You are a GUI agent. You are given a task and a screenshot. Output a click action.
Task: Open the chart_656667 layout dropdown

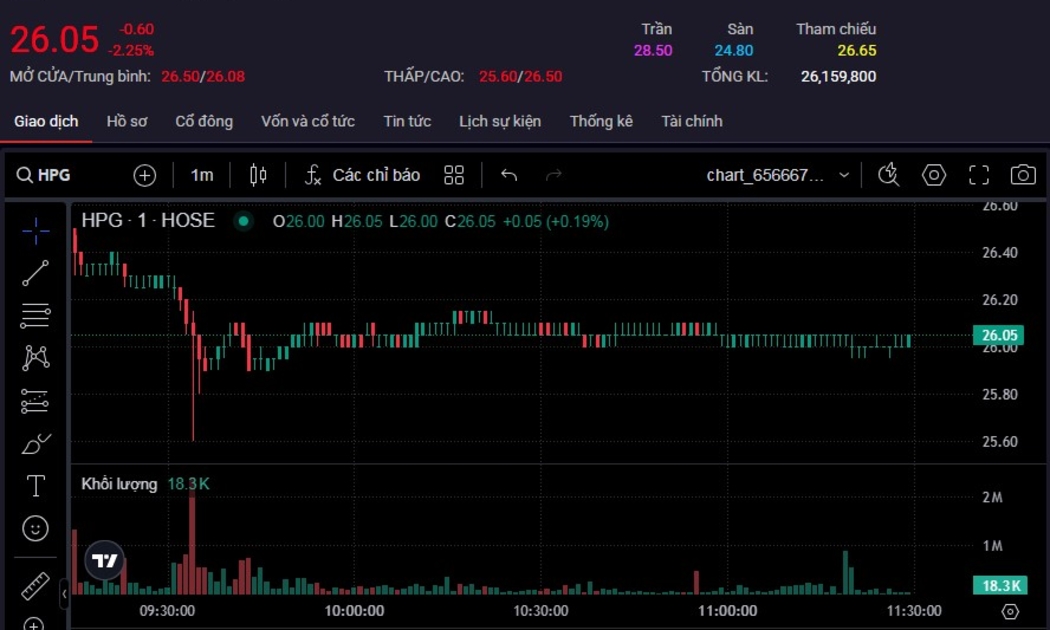777,175
